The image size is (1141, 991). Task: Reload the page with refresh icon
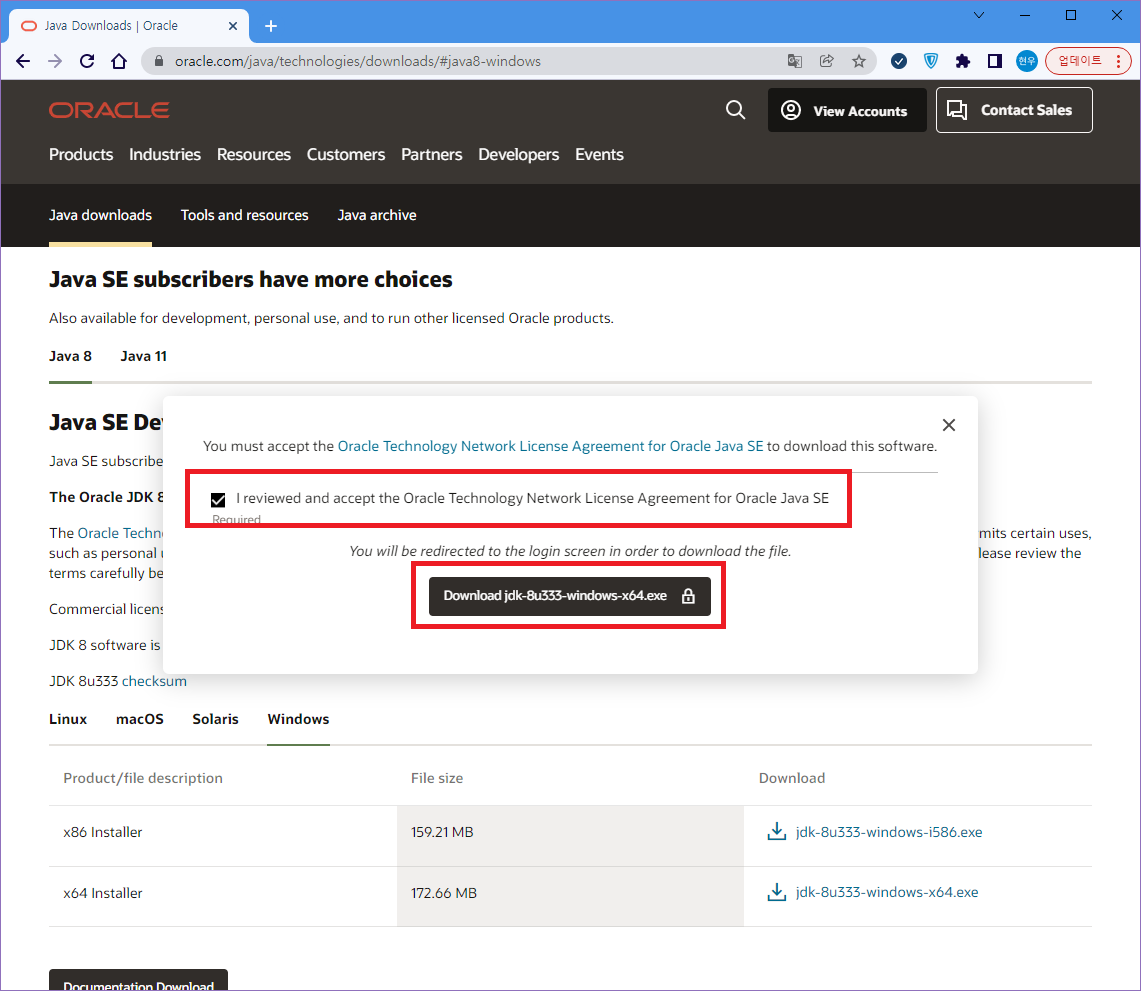(87, 61)
